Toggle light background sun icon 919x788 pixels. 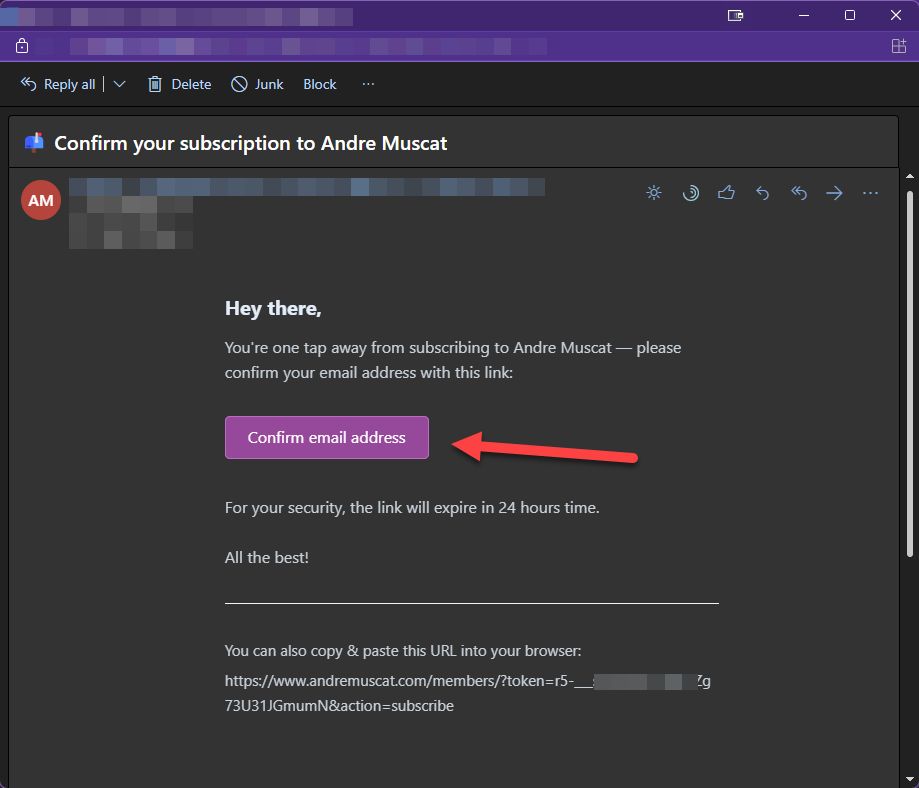(x=654, y=193)
